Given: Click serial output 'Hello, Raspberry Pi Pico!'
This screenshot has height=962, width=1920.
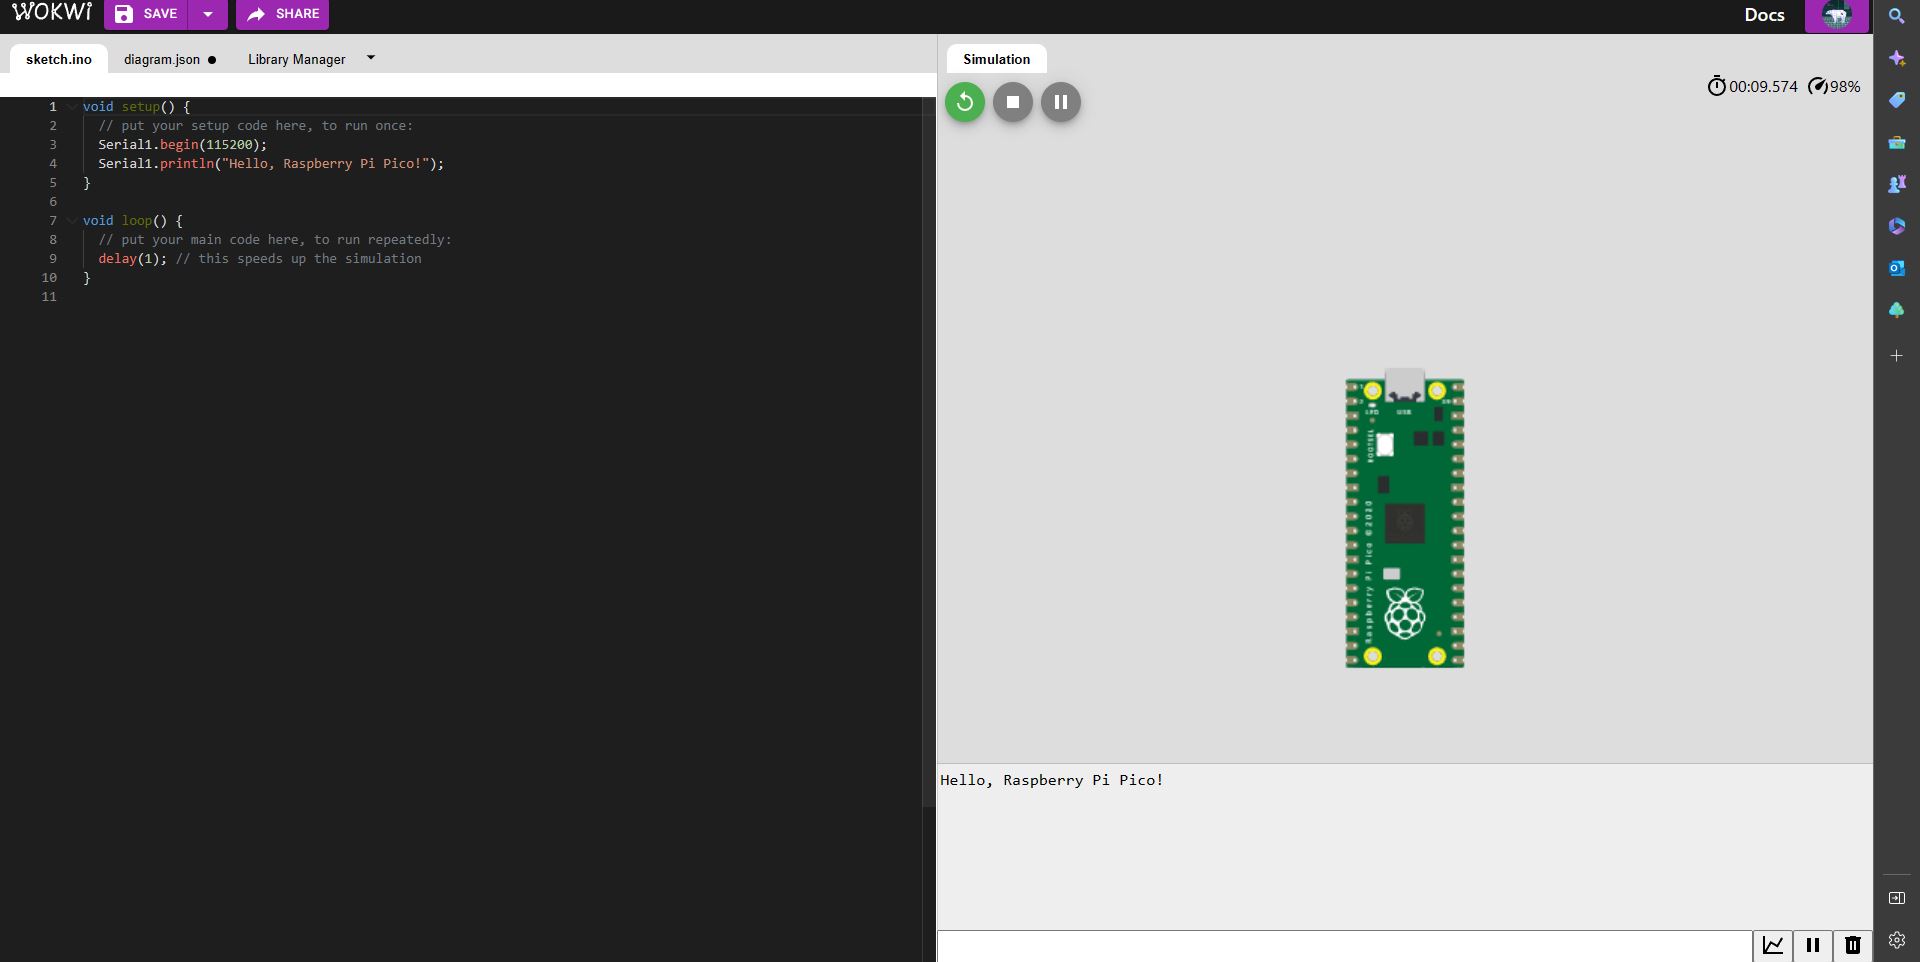Looking at the screenshot, I should (x=1052, y=780).
